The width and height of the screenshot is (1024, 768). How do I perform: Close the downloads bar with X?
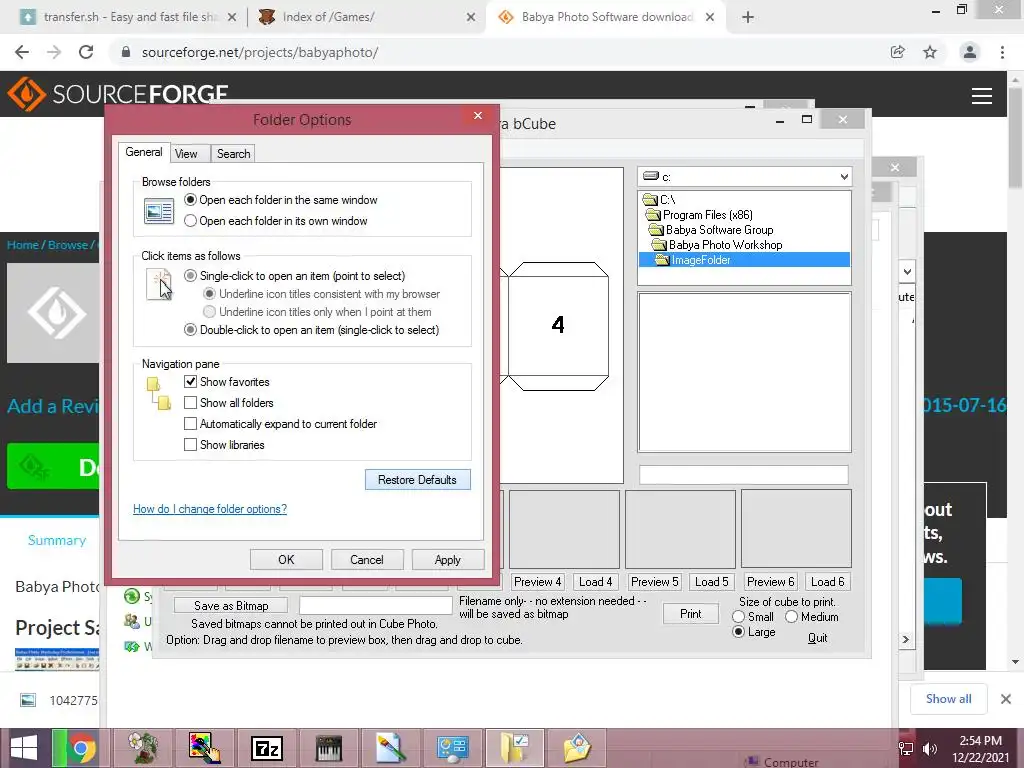tap(1006, 699)
